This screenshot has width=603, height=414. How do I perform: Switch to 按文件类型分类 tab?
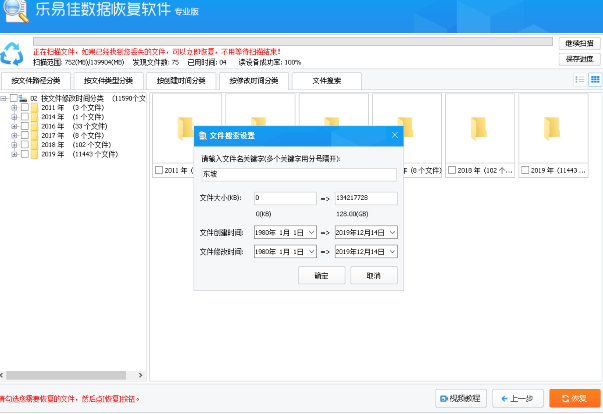tap(108, 81)
